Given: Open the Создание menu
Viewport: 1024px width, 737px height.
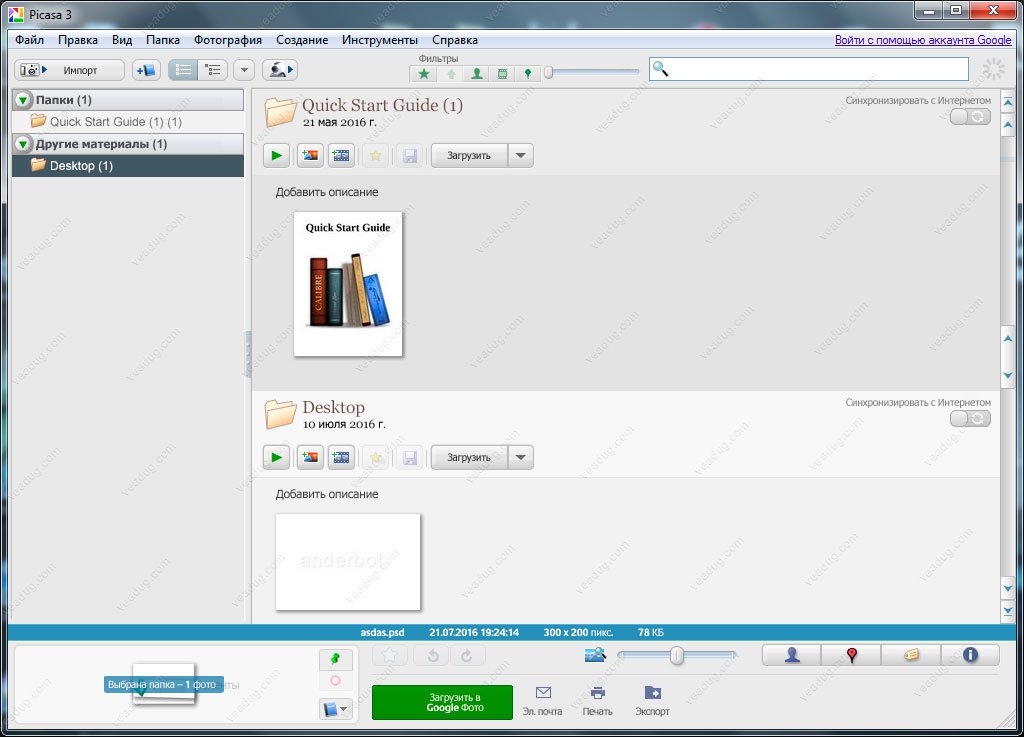Looking at the screenshot, I should [302, 40].
